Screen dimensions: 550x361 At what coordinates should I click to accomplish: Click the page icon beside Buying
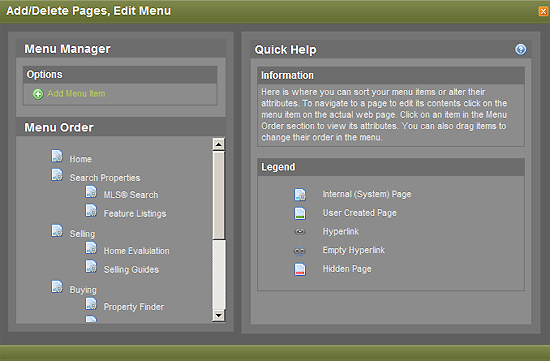[57, 286]
